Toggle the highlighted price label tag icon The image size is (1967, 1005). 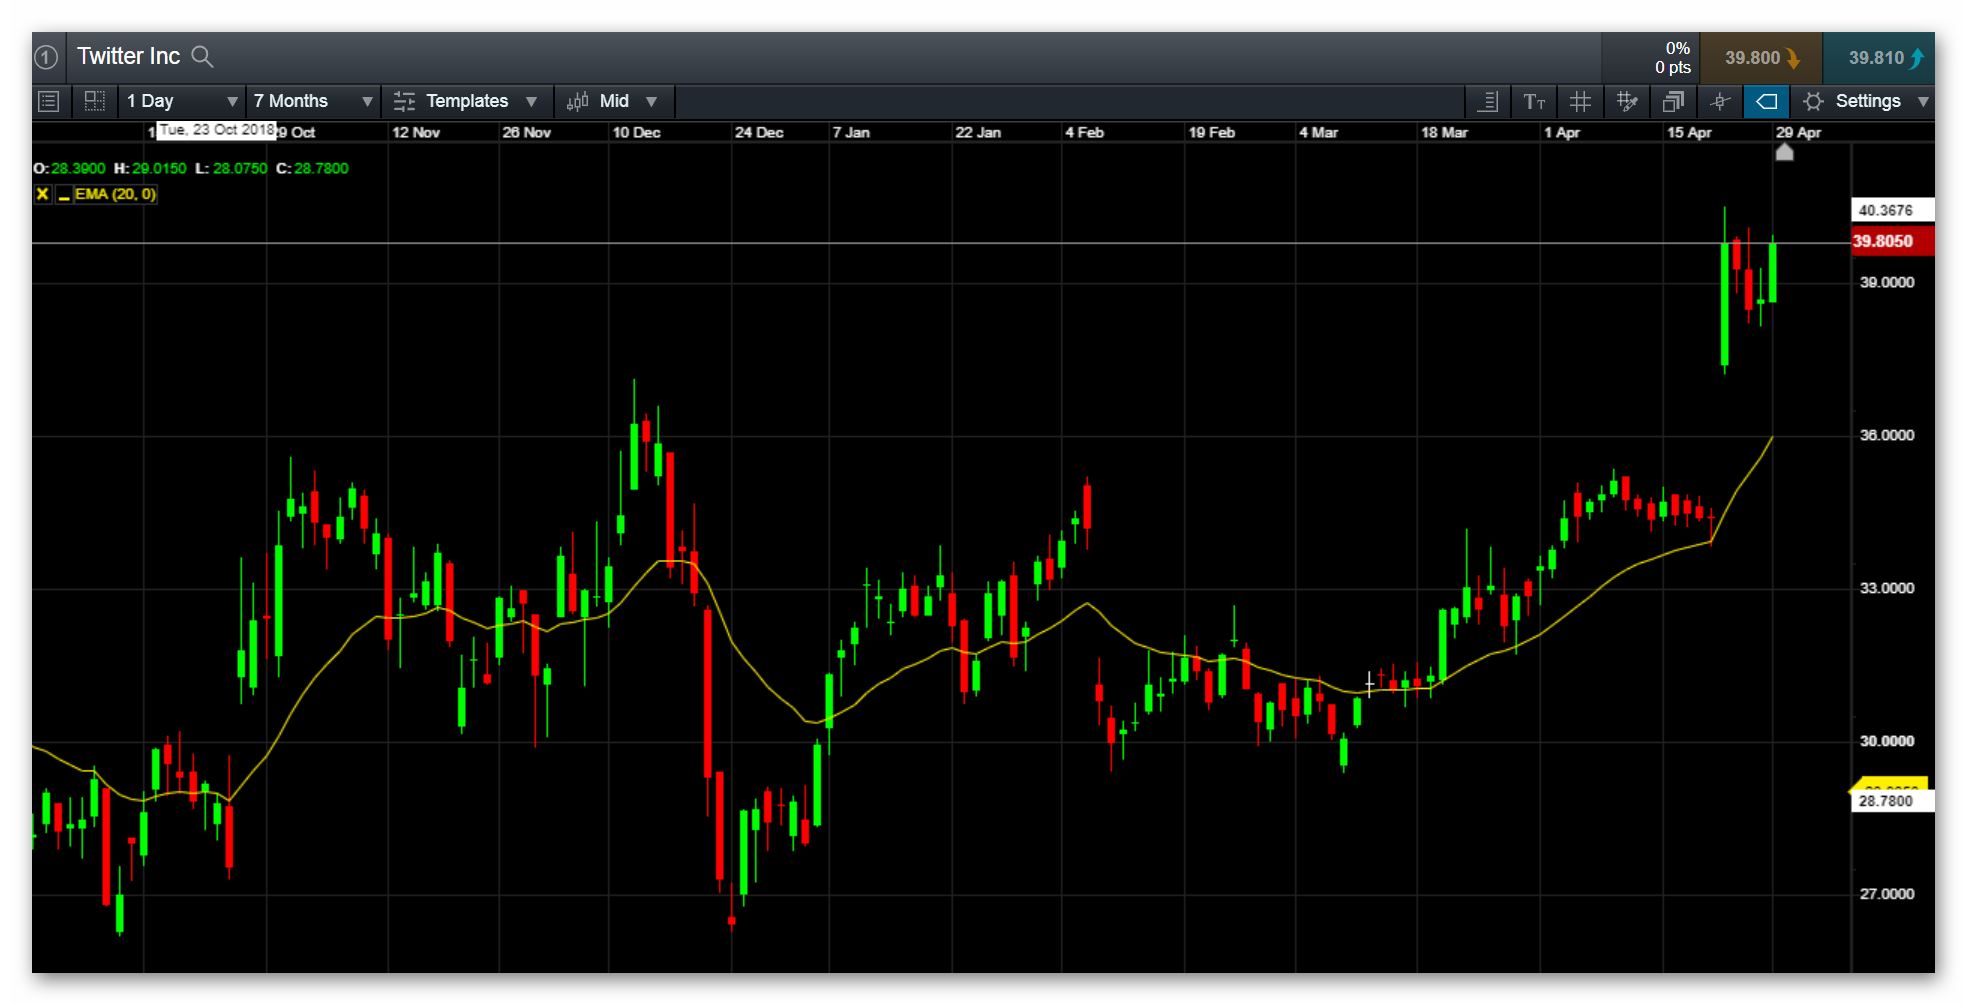(x=1766, y=101)
